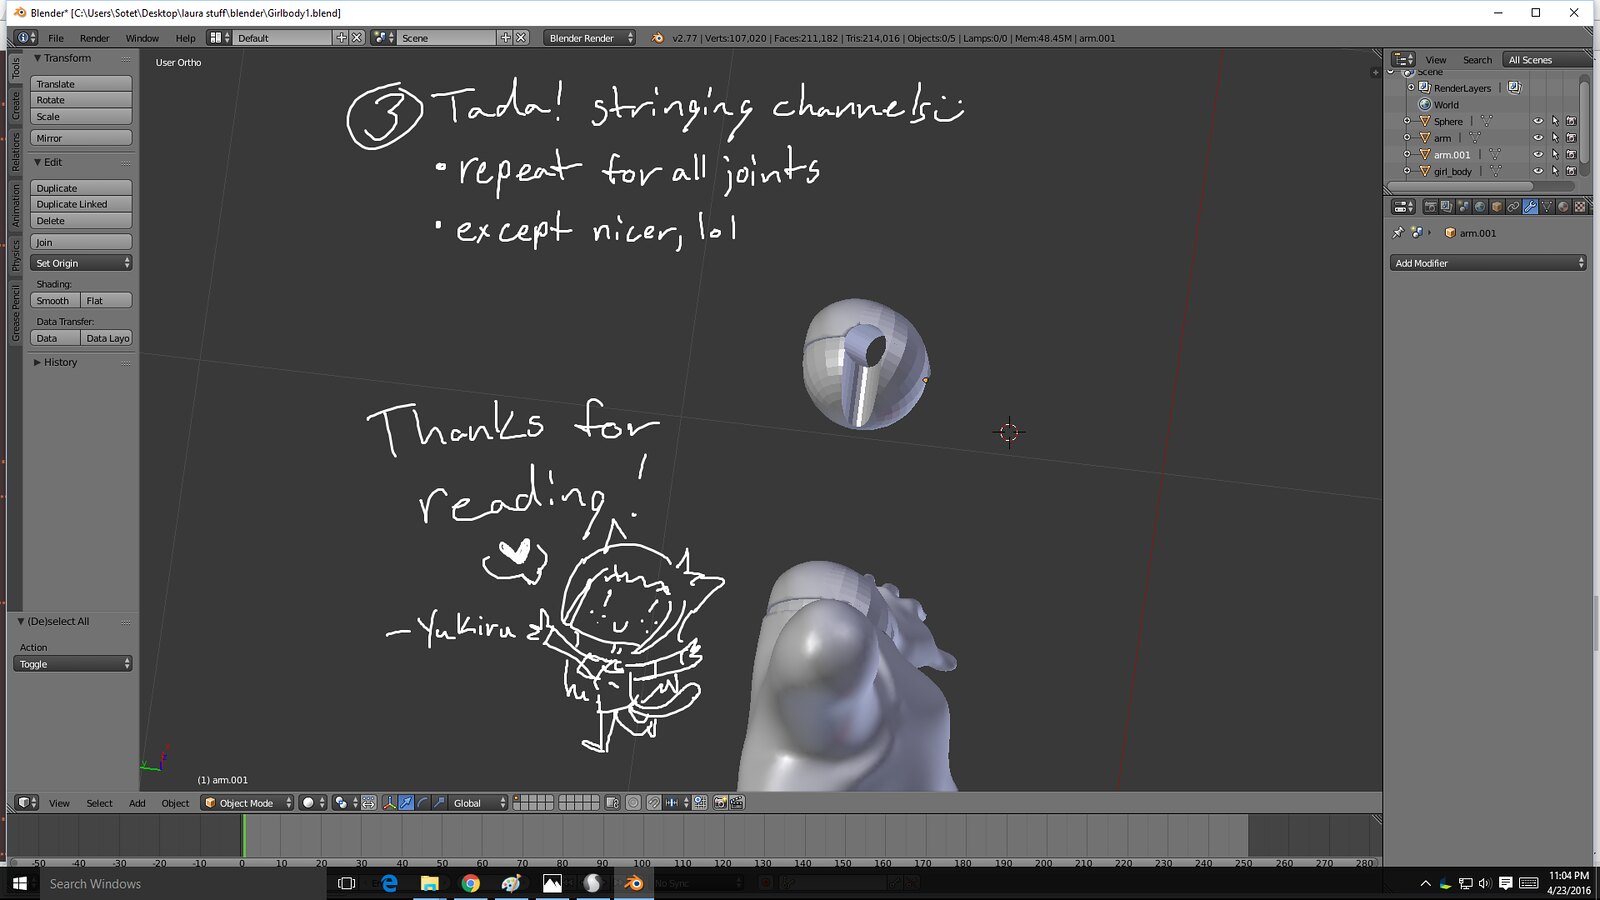This screenshot has width=1600, height=900.
Task: Select the rotate manipulator arc icon
Action: [x=423, y=803]
